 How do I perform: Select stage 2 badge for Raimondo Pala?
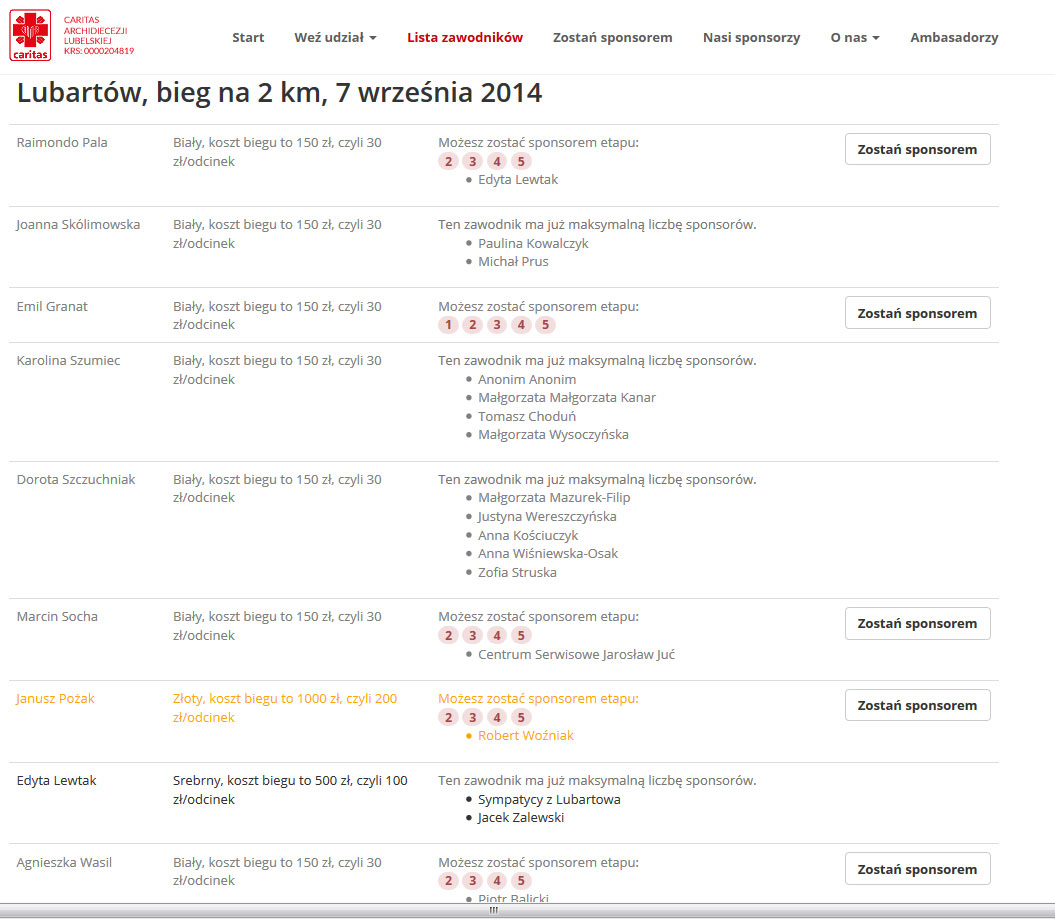[x=448, y=161]
